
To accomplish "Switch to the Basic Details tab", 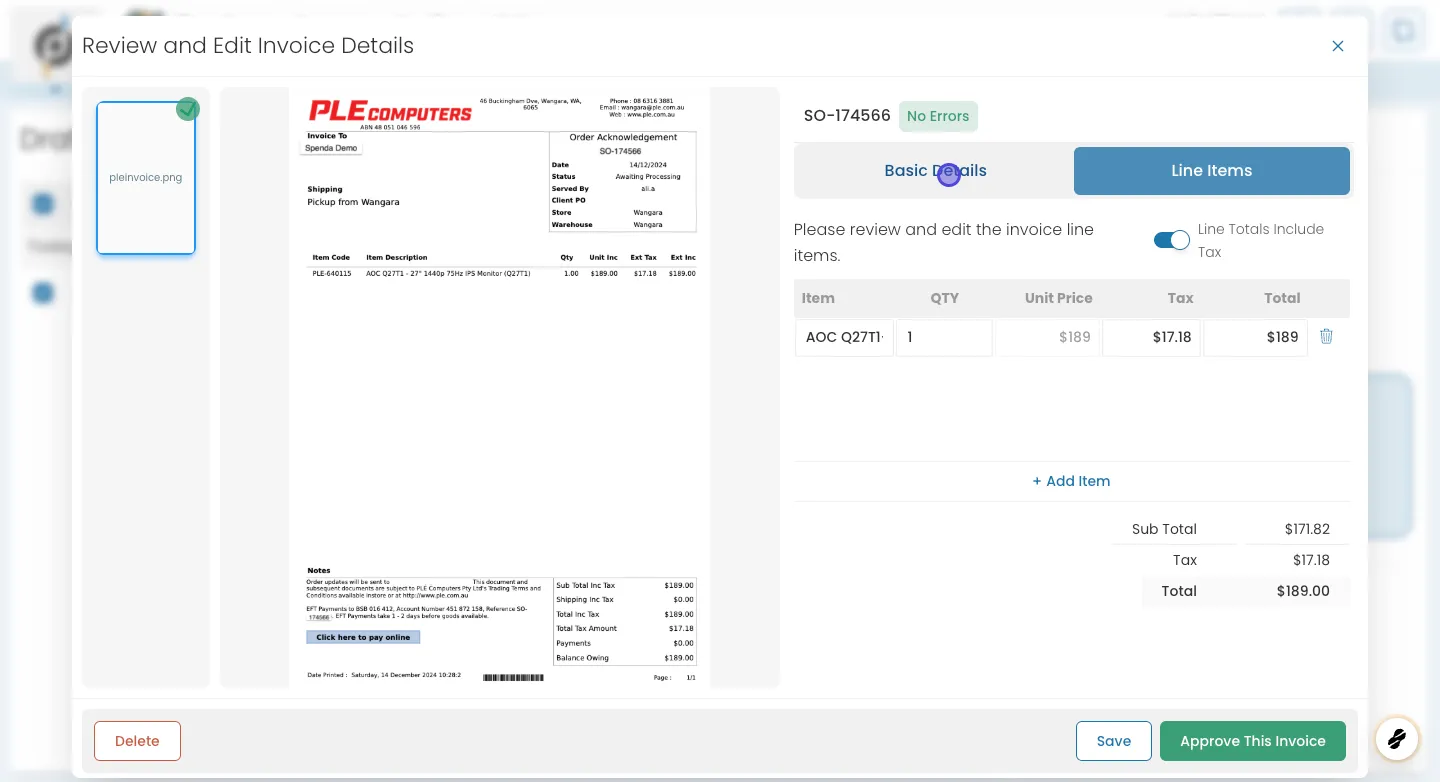I will [x=935, y=171].
